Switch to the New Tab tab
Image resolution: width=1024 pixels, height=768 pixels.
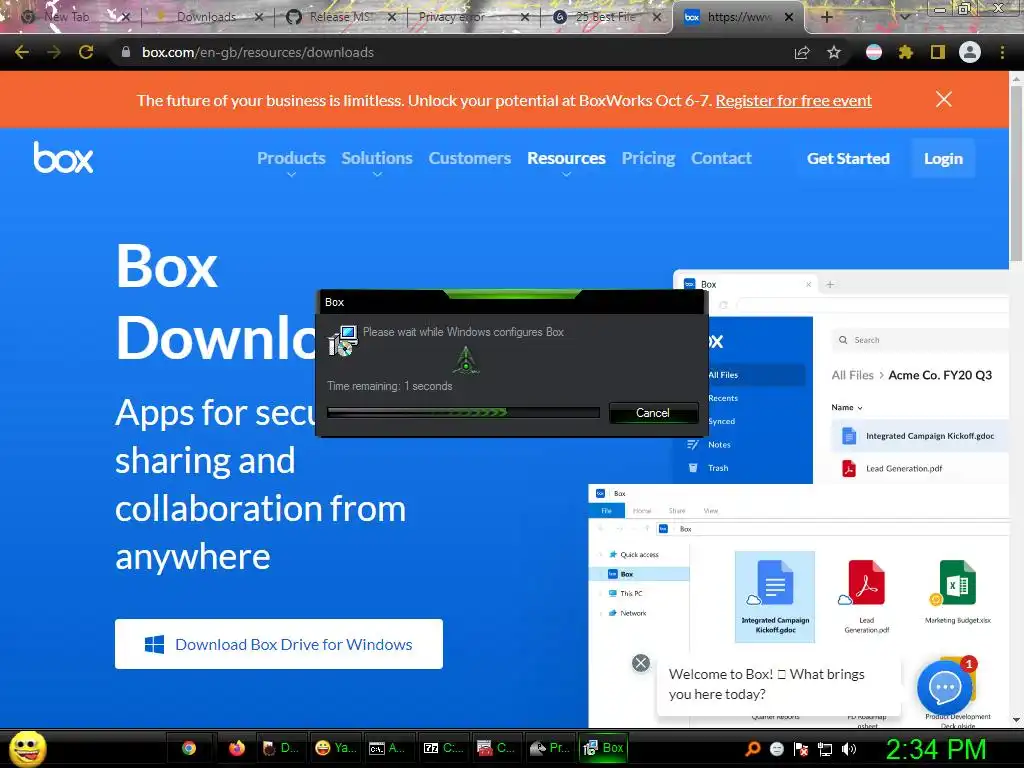66,17
